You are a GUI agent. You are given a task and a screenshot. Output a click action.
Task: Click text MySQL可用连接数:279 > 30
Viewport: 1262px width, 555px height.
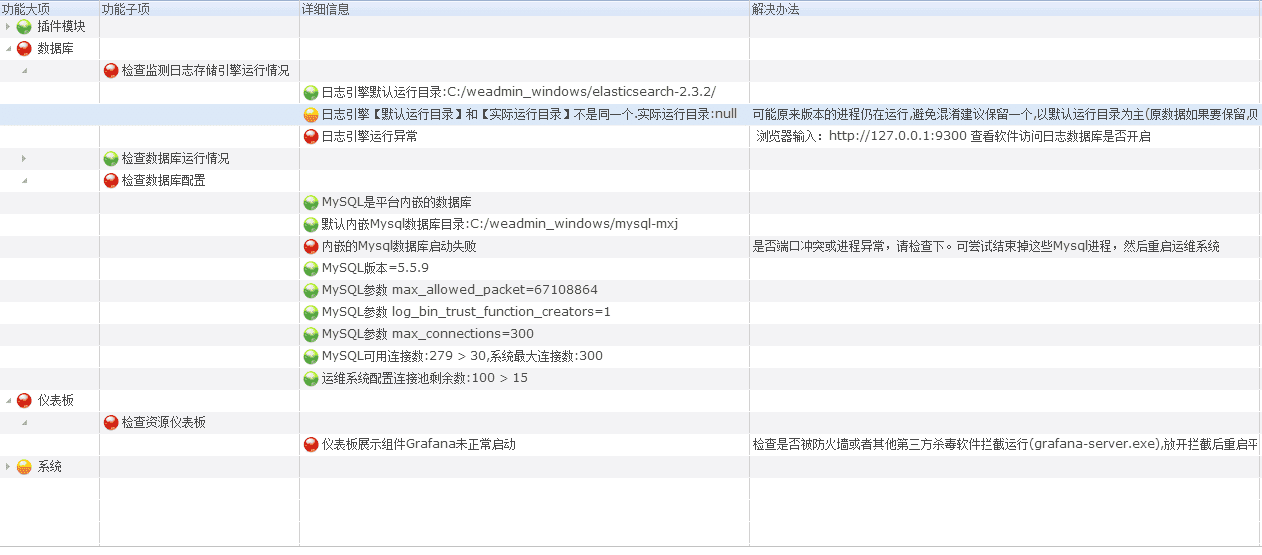pyautogui.click(x=462, y=357)
